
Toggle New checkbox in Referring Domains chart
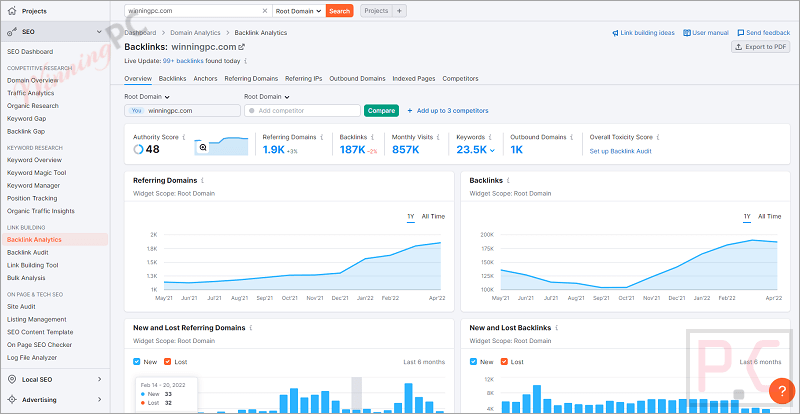click(136, 362)
